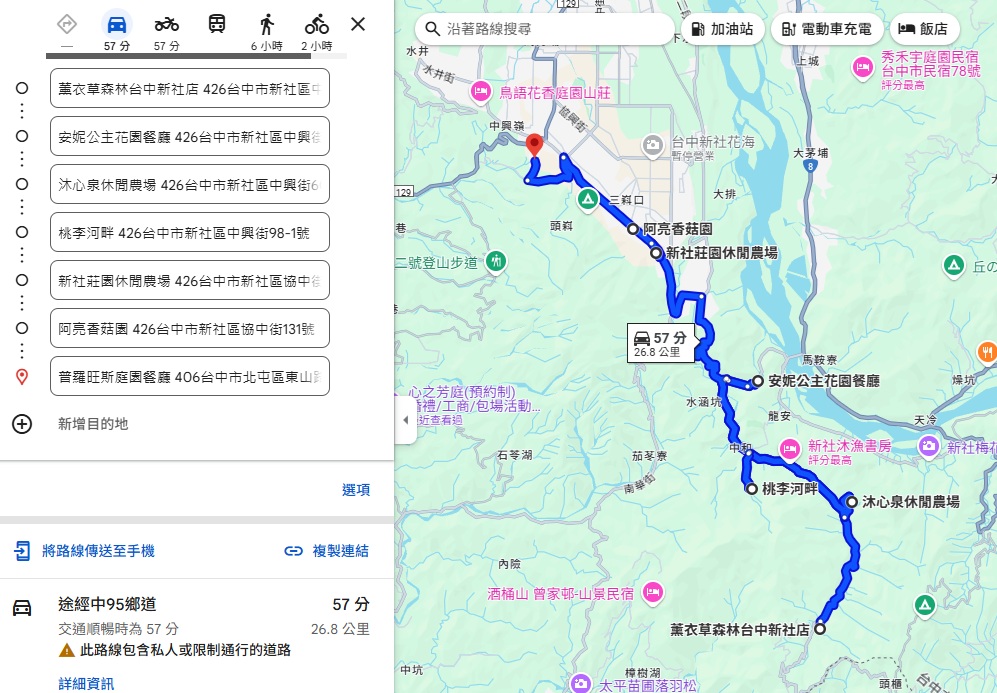
Task: Click the 沿著路線搜尋 search box
Action: pos(544,29)
